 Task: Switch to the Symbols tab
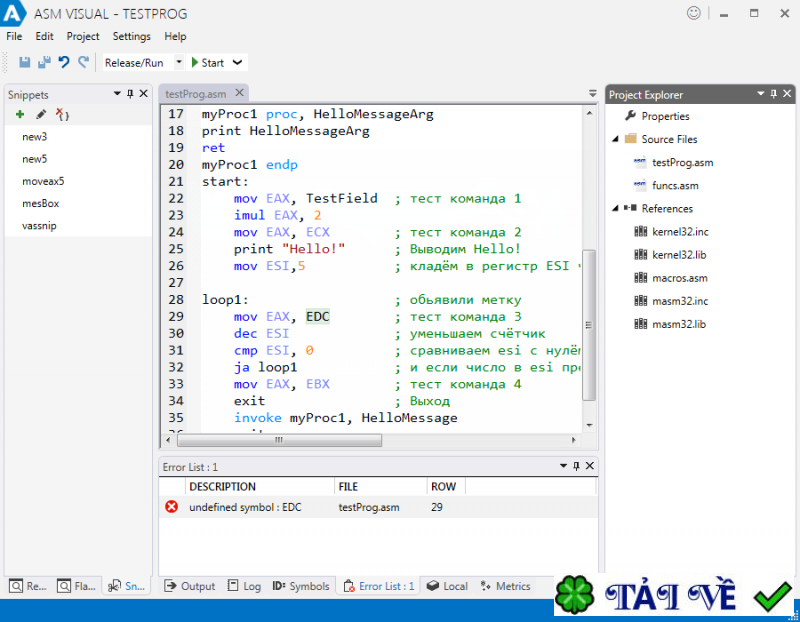pos(301,586)
